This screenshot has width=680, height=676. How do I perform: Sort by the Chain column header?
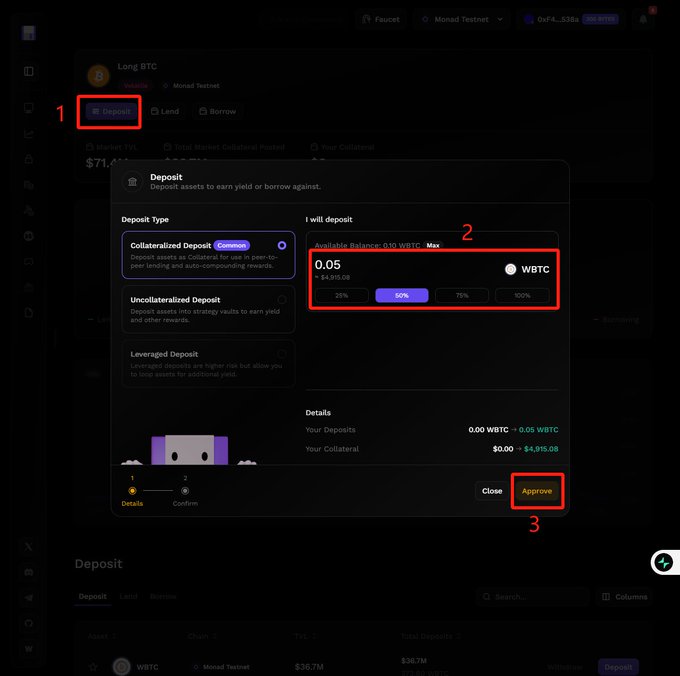[x=202, y=636]
